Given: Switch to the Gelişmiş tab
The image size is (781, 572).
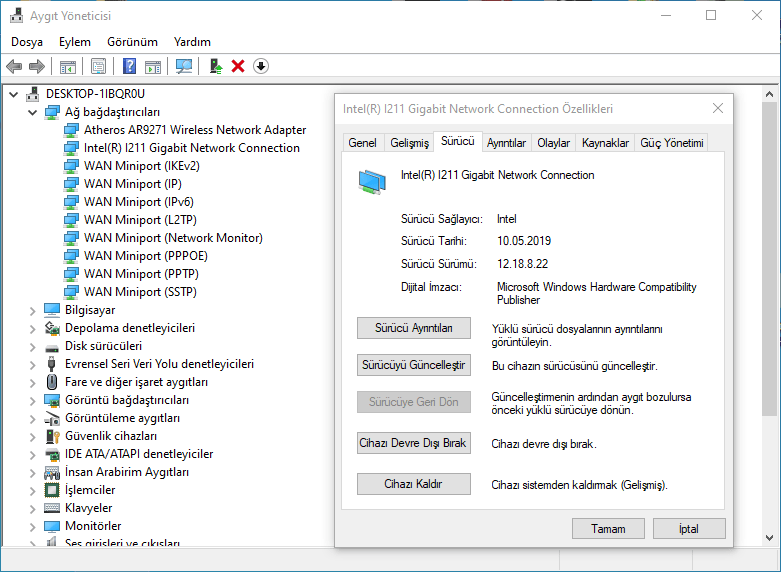Looking at the screenshot, I should tap(409, 143).
